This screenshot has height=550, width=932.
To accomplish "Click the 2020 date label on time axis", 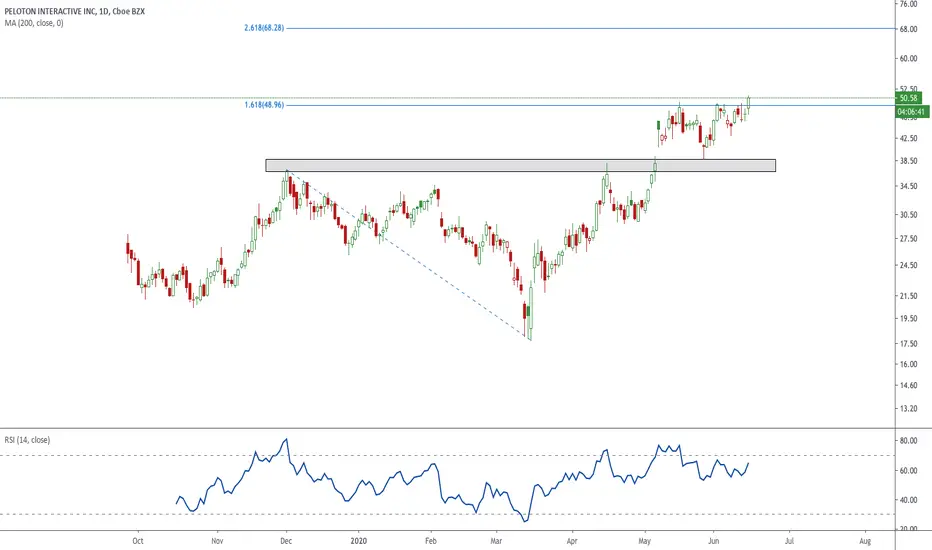I will (358, 540).
